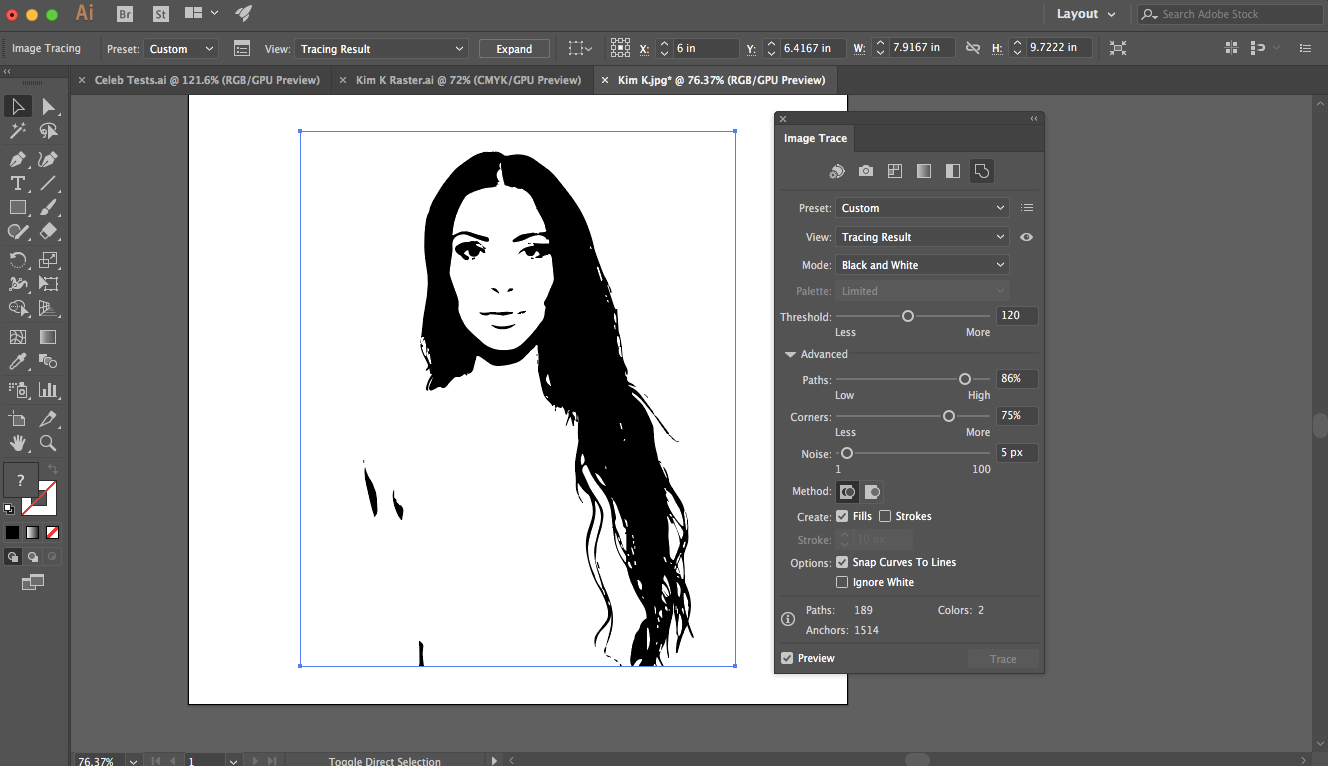Collapse the Advanced section
Image resolution: width=1328 pixels, height=766 pixels.
pos(791,353)
